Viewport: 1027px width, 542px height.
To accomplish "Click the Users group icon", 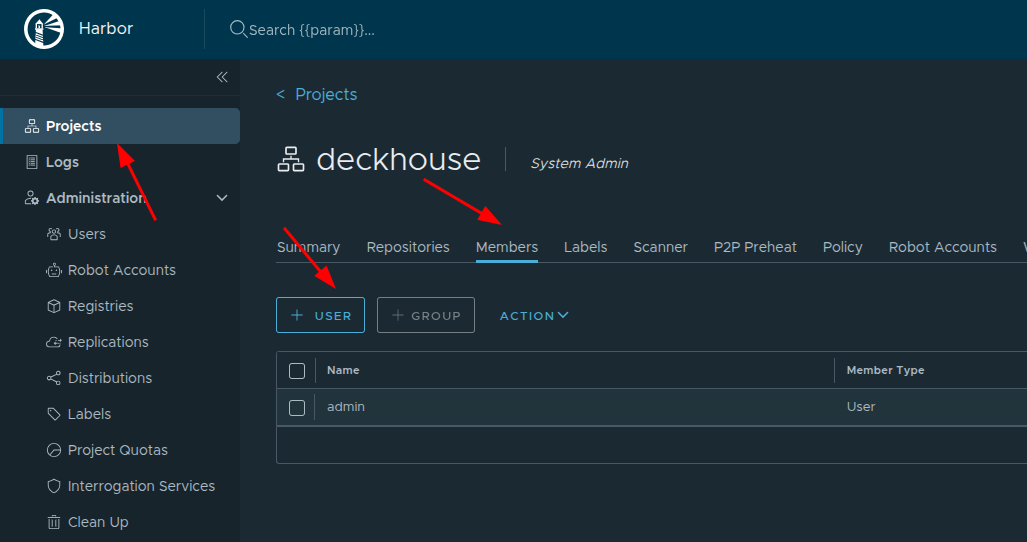I will click(x=54, y=234).
